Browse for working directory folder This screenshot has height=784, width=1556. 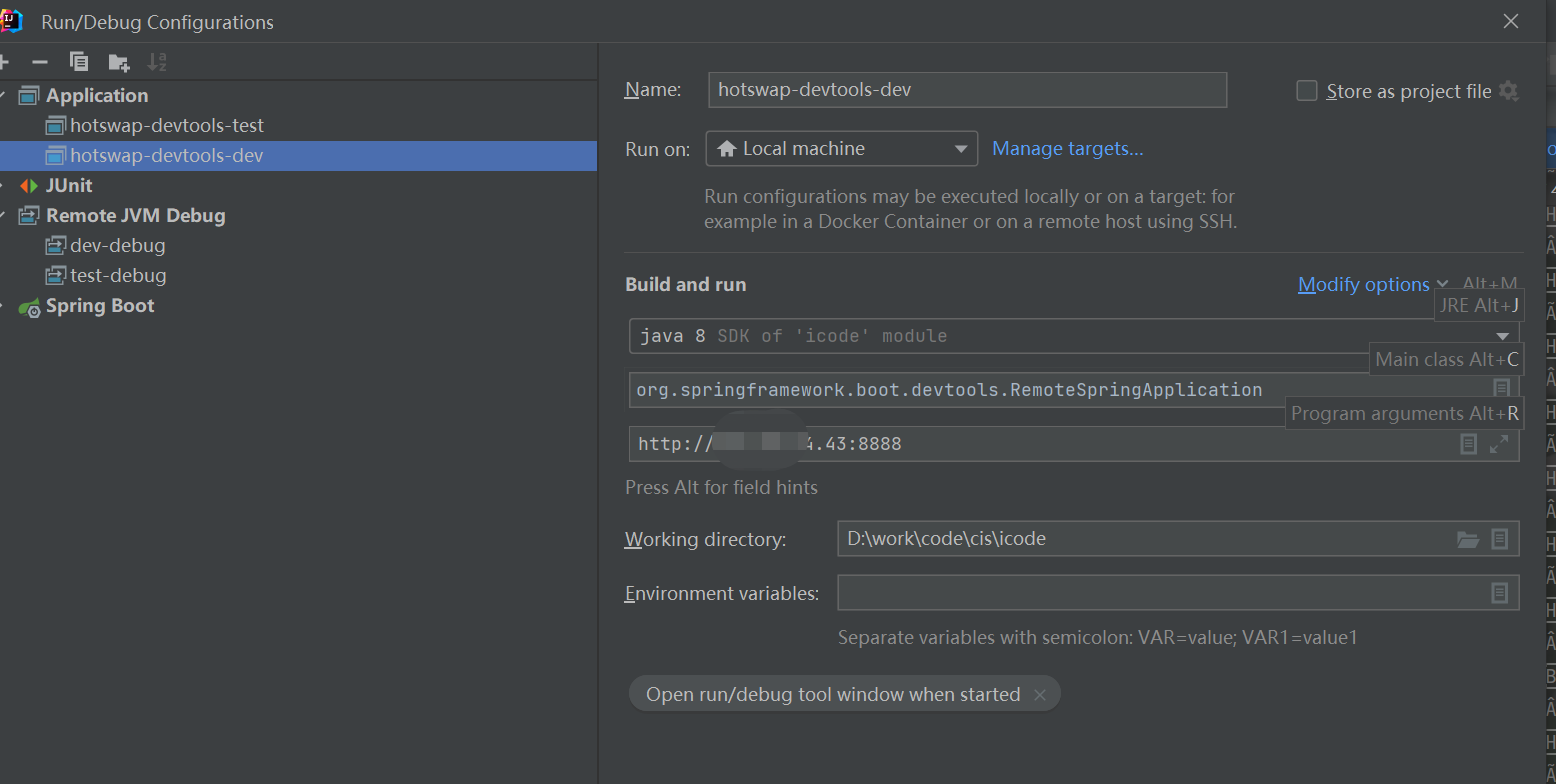pyautogui.click(x=1468, y=539)
